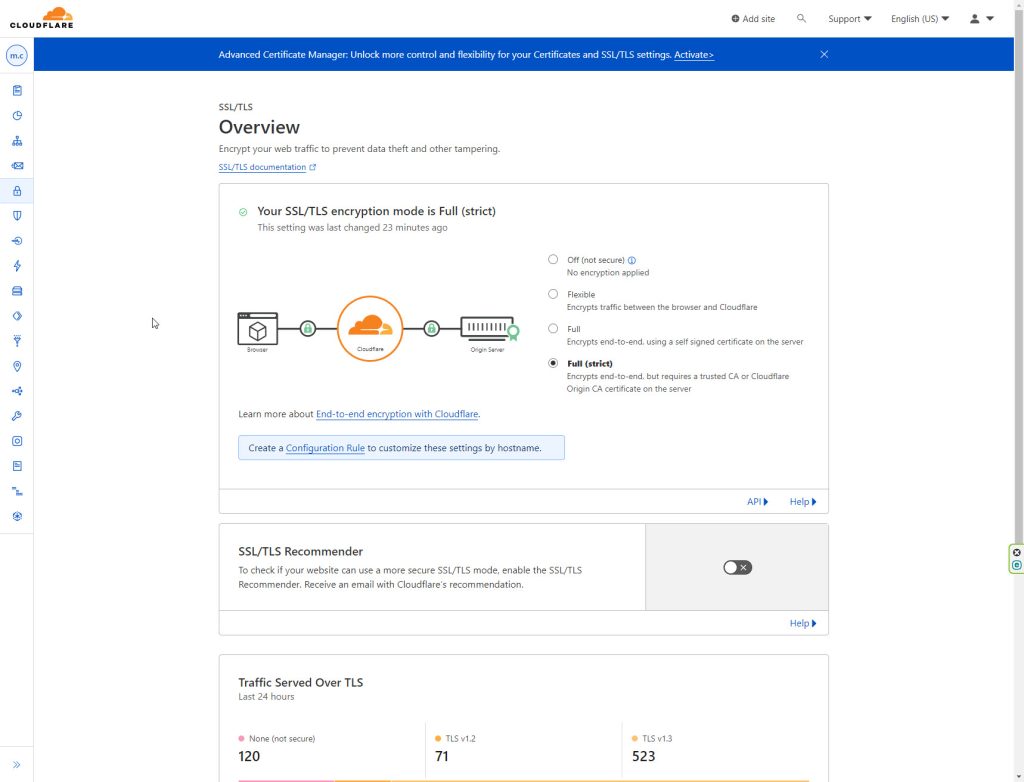Click the 'Last 24 hours' label

[x=266, y=697]
